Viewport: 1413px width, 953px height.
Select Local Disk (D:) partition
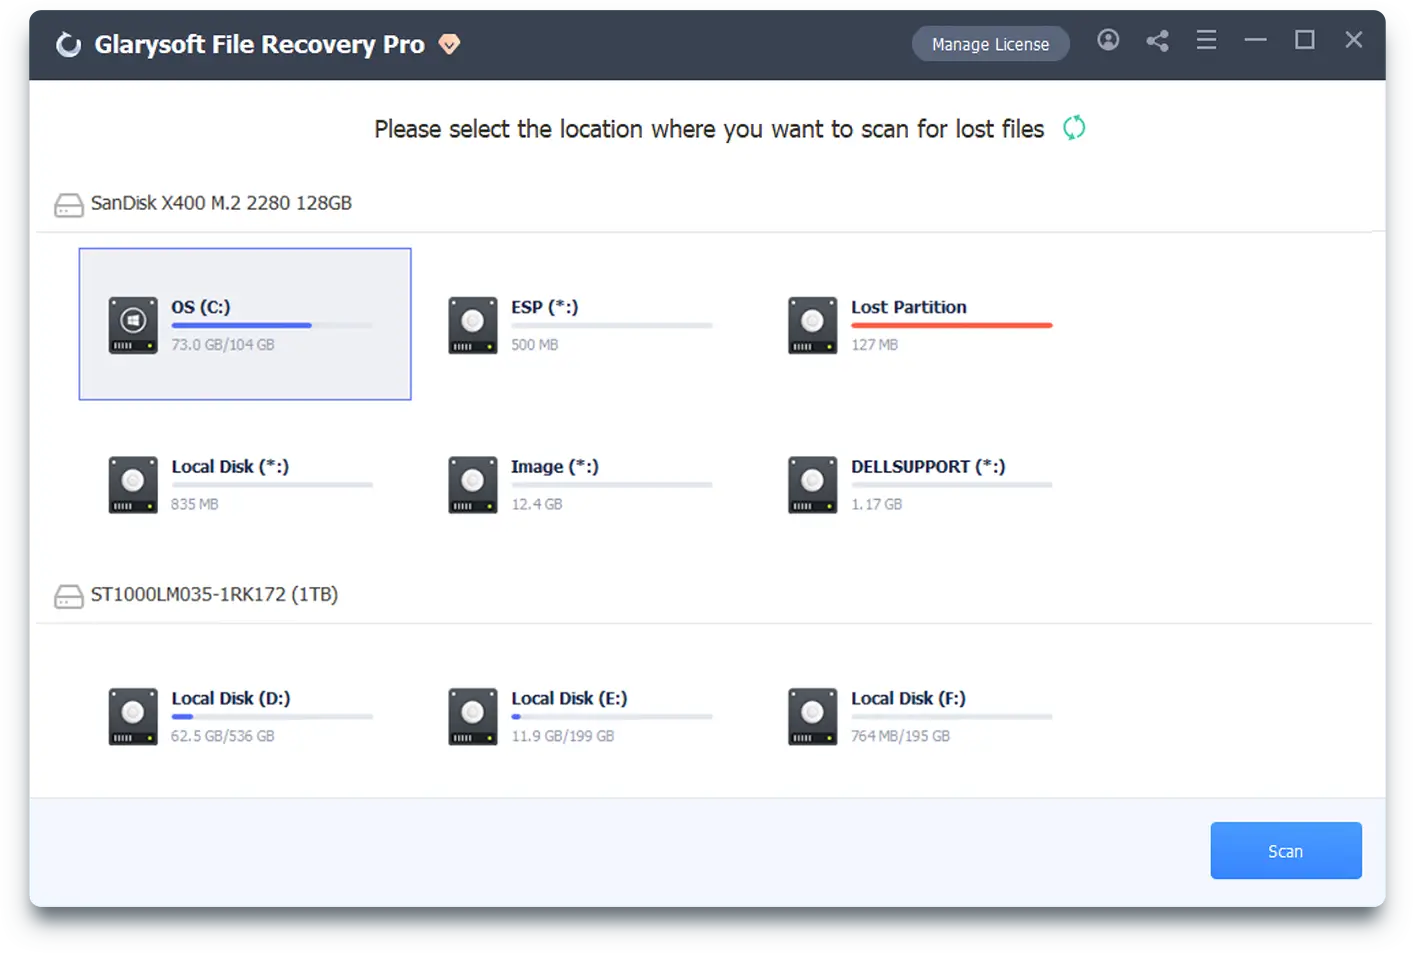240,716
